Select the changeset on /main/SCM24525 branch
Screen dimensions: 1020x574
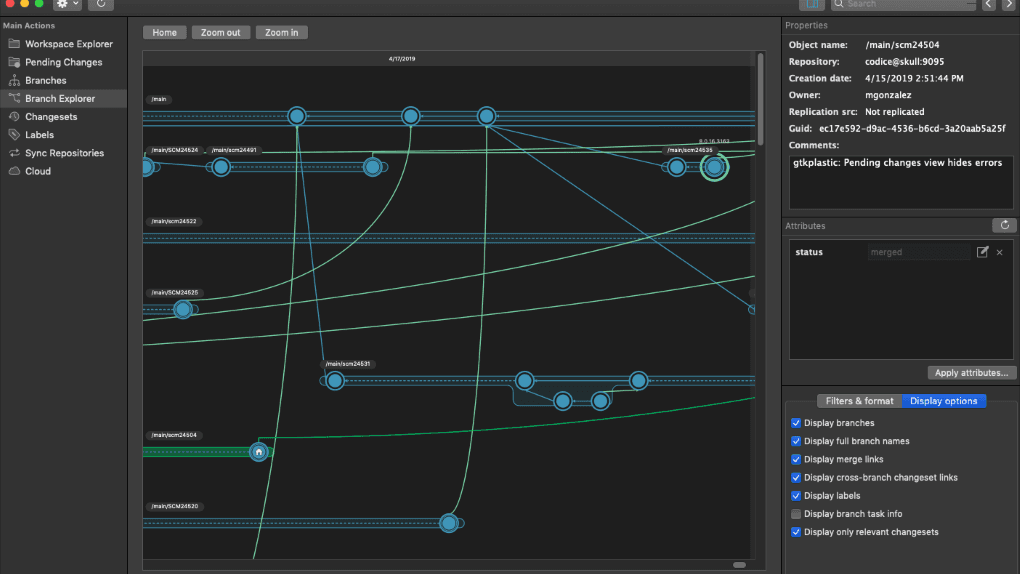click(x=183, y=309)
